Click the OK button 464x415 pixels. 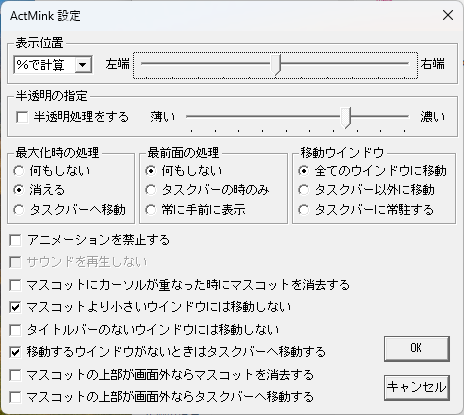[417, 349]
